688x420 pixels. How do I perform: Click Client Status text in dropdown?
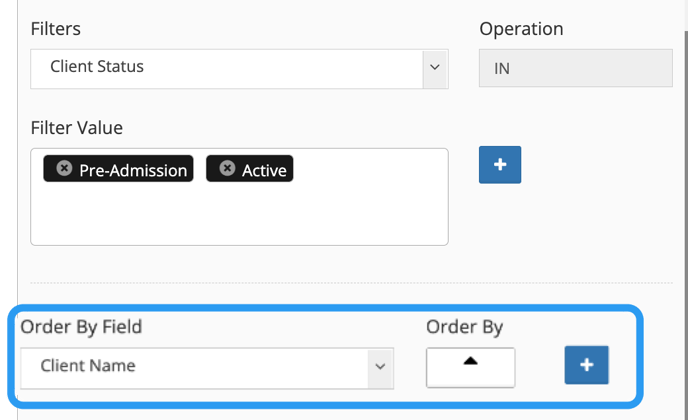pyautogui.click(x=97, y=67)
